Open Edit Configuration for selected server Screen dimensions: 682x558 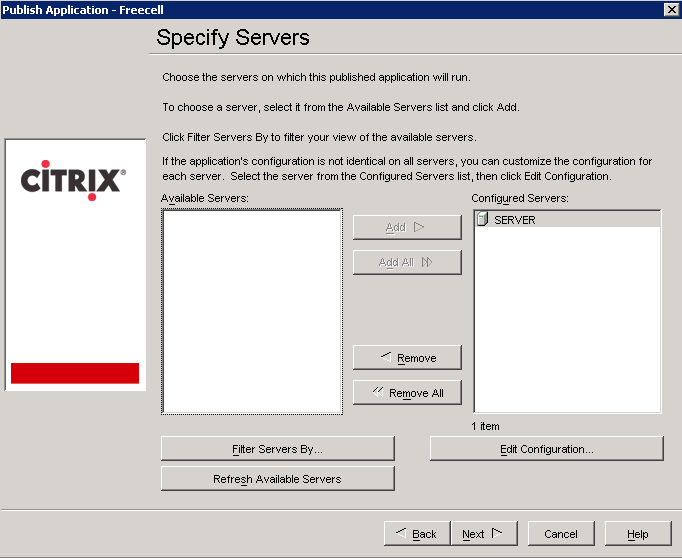click(x=547, y=448)
